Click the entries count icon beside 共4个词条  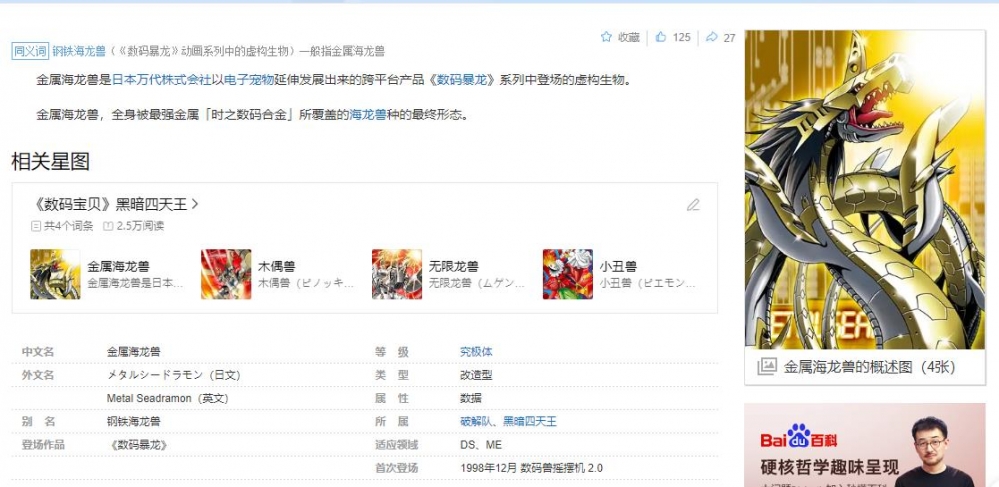(x=36, y=226)
